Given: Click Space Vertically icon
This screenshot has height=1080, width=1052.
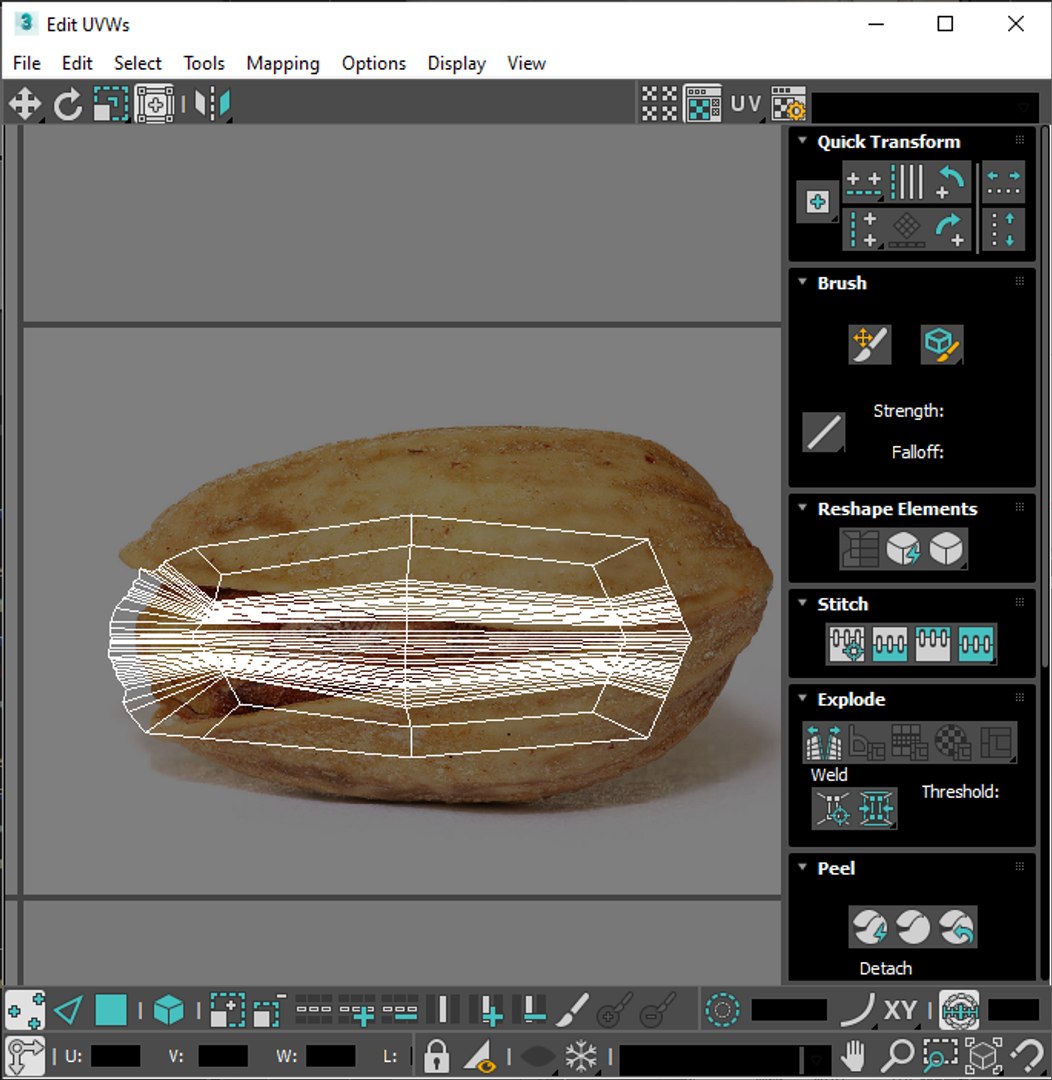Looking at the screenshot, I should [1003, 229].
